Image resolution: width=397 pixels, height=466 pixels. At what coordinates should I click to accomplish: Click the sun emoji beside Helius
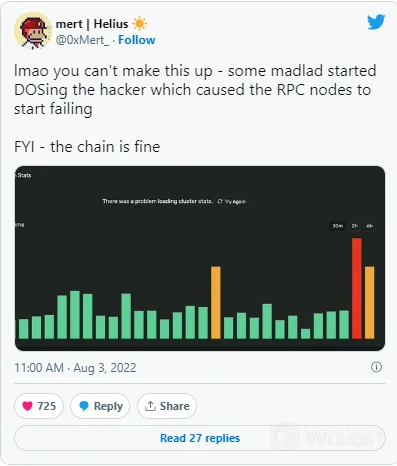[139, 24]
